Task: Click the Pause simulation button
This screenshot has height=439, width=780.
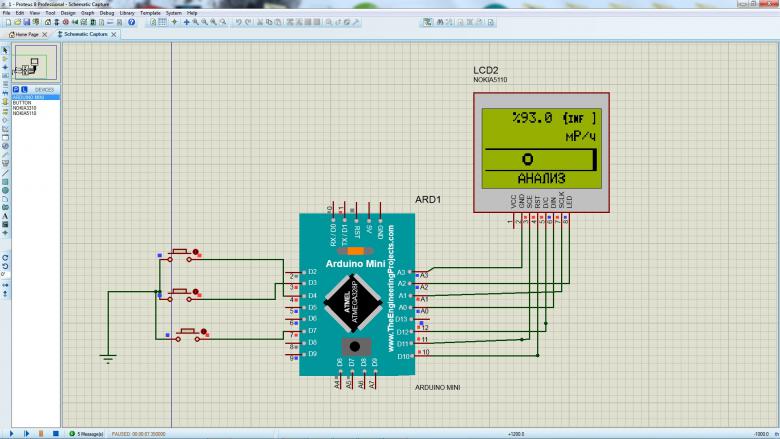Action: [41, 434]
